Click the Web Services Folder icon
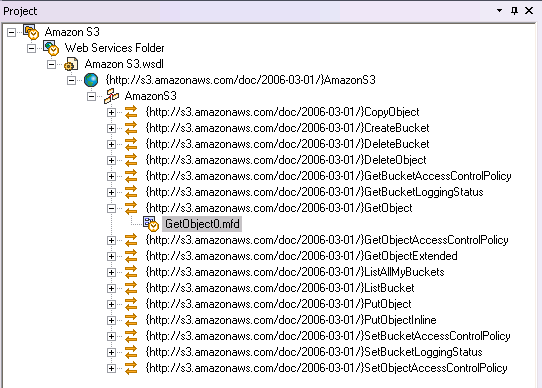 click(x=51, y=48)
